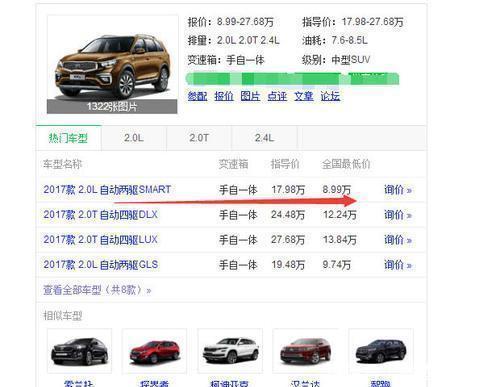Click the 17.98万 guide price cell
500x387 pixels.
point(288,190)
